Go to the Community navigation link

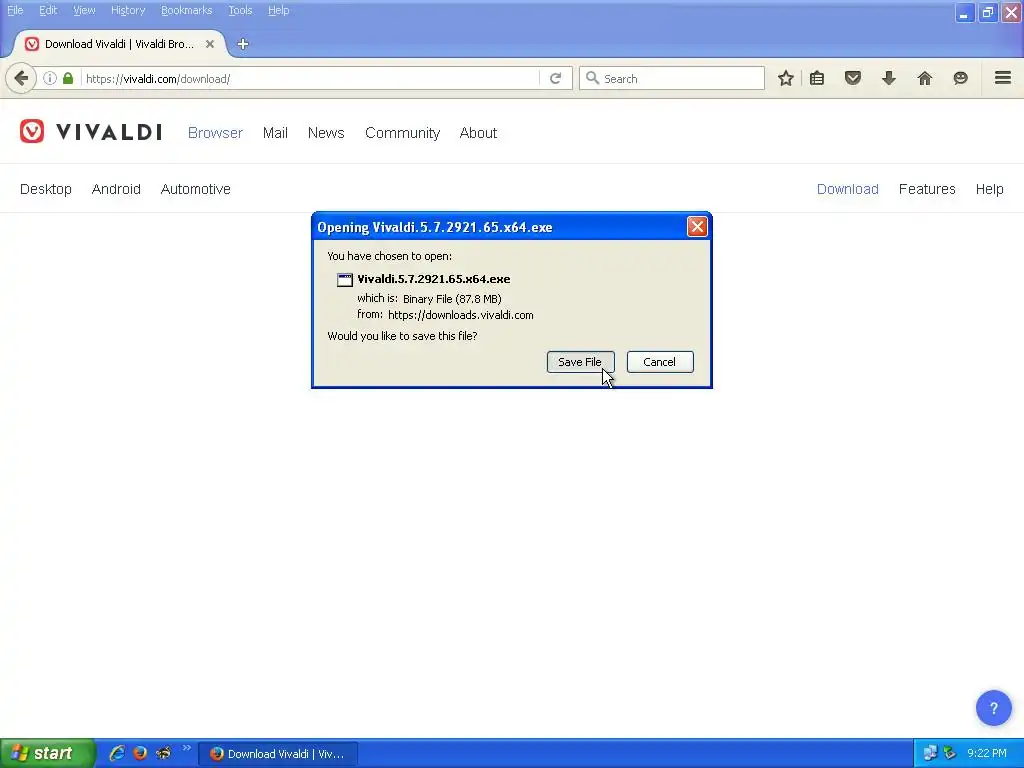(x=402, y=133)
